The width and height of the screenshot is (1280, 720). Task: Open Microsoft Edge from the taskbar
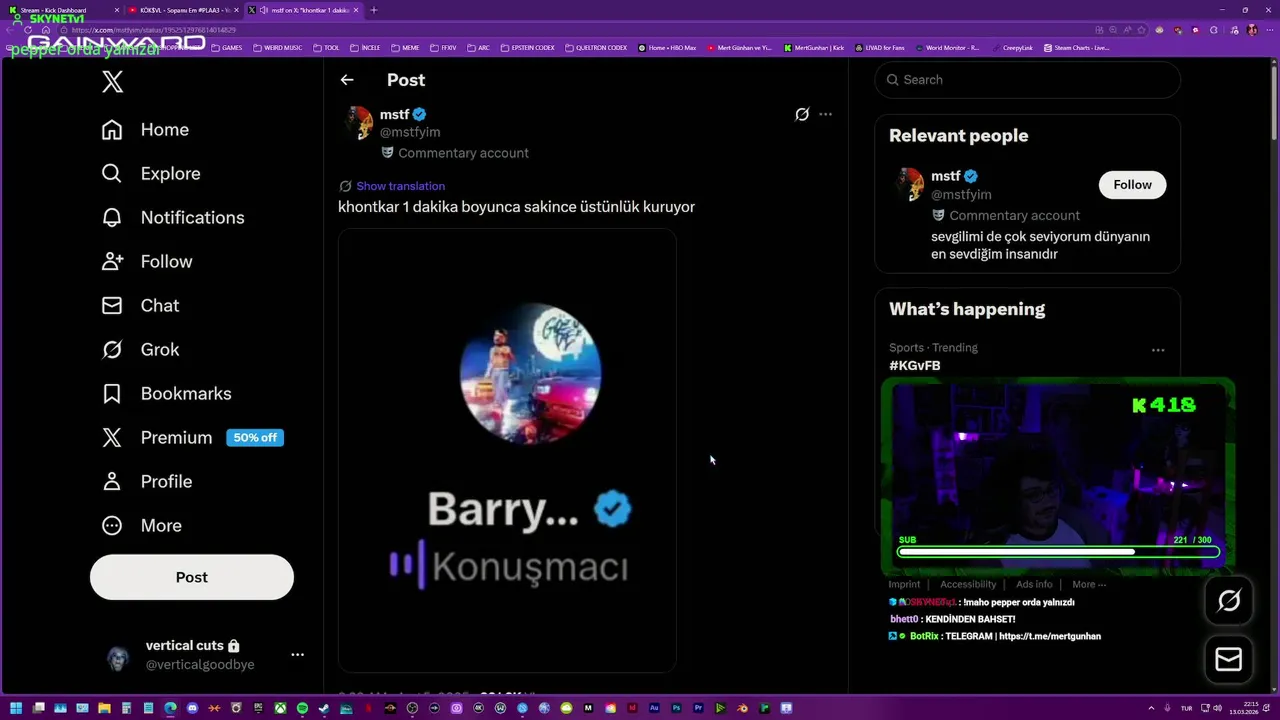pos(170,708)
